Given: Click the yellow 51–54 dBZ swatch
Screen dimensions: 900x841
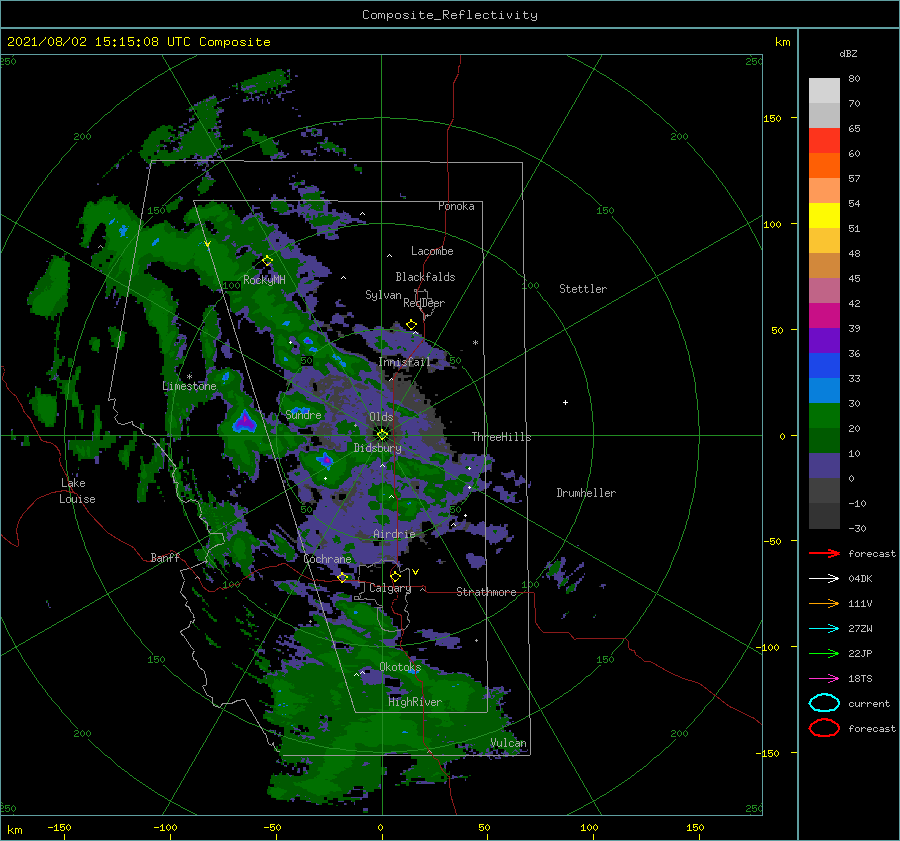Looking at the screenshot, I should (824, 216).
